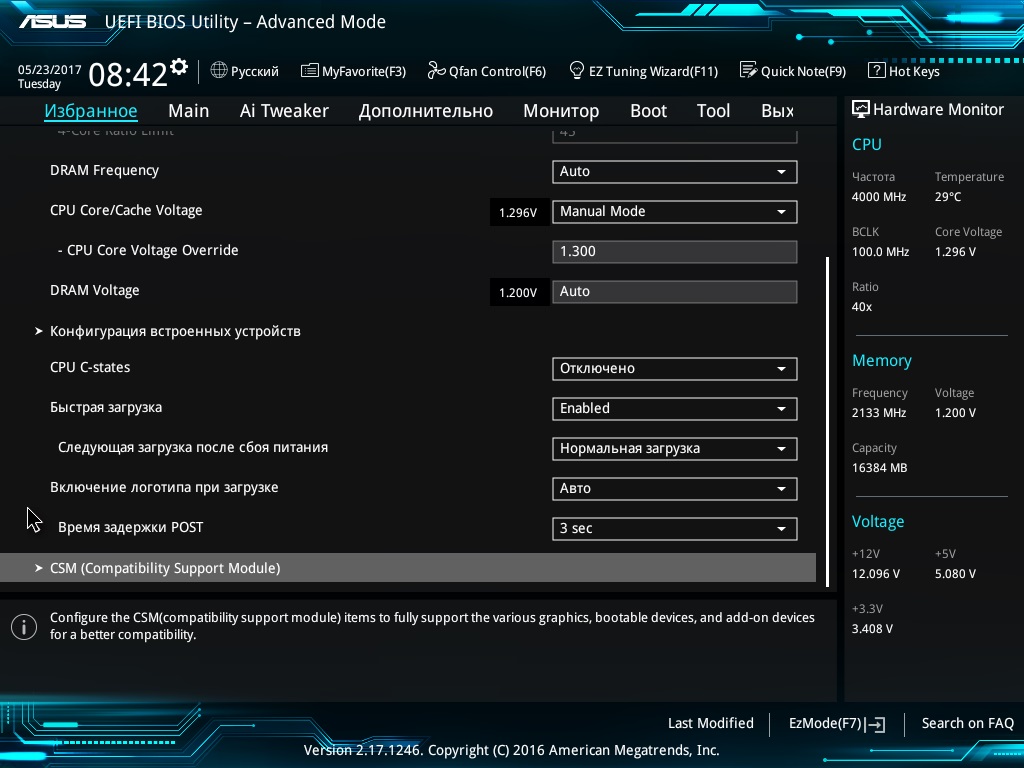
Task: Open CPU Core/Cache Voltage mode dropdown
Action: pyautogui.click(x=675, y=212)
